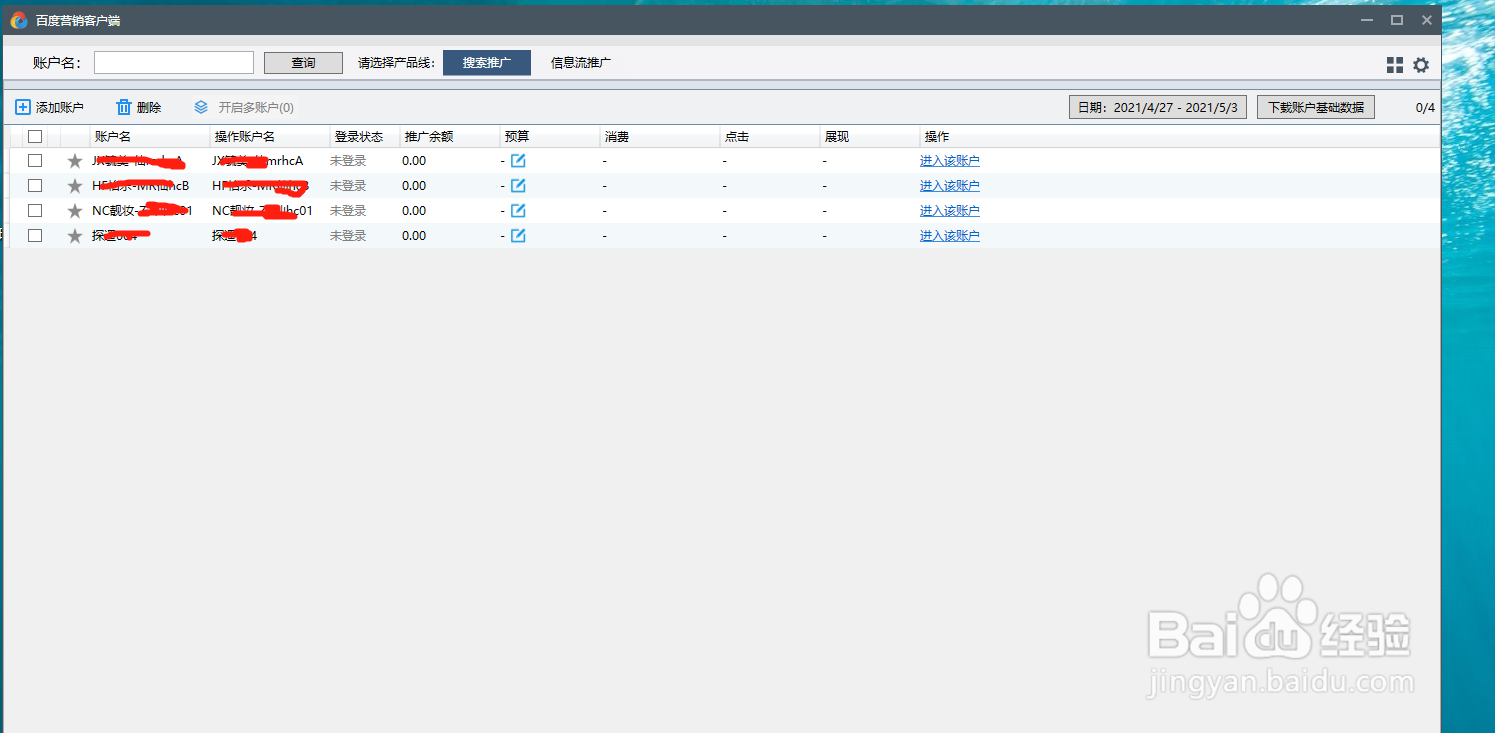Sort by the 操作账户名 column header
This screenshot has width=1495, height=733.
tap(270, 136)
